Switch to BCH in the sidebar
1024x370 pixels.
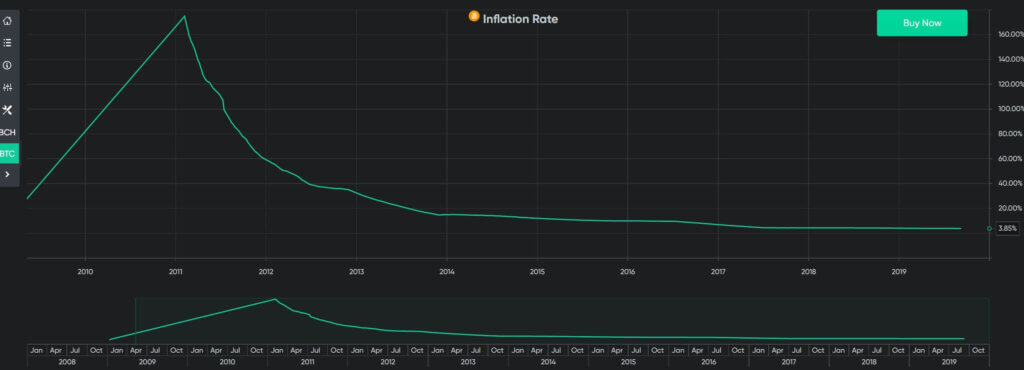pos(8,132)
